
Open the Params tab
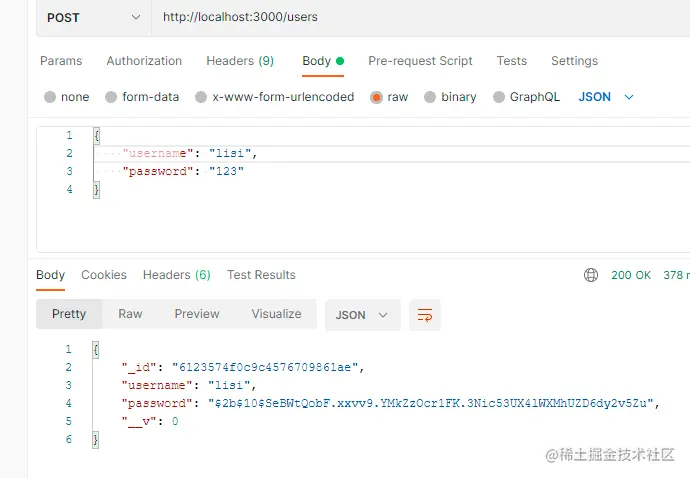point(61,61)
